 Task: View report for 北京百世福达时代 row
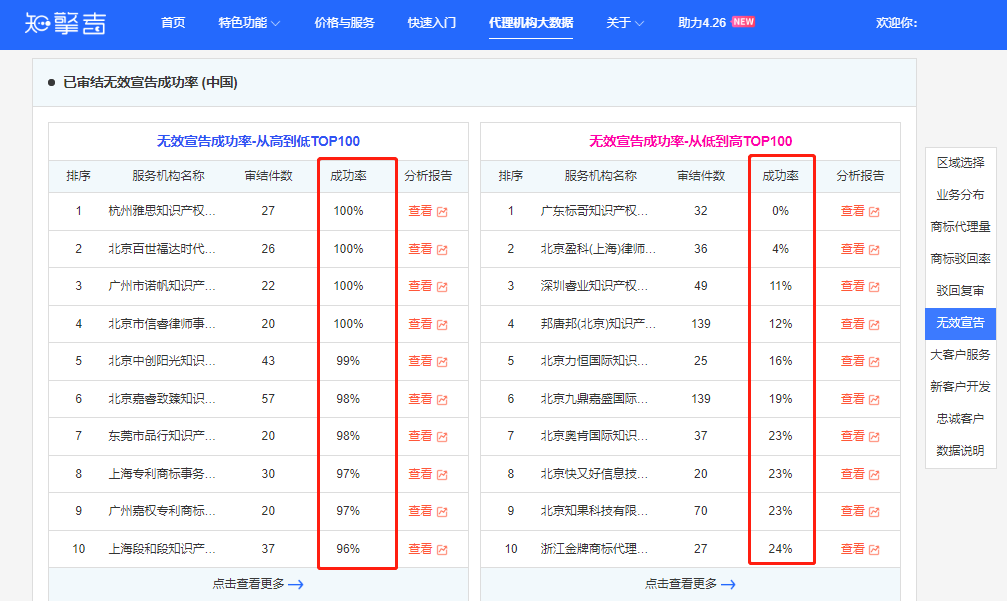[x=428, y=248]
